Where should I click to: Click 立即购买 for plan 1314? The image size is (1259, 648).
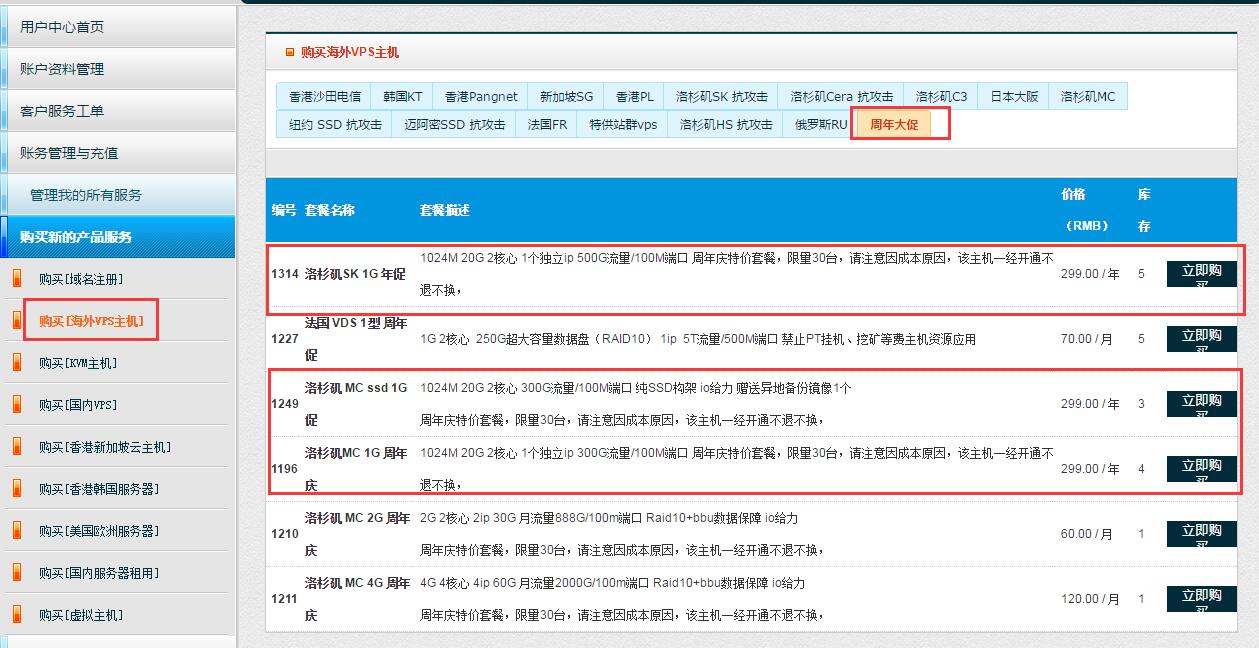(1201, 274)
